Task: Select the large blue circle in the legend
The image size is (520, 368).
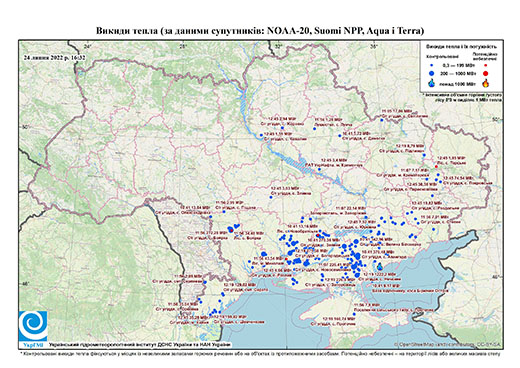Action: pyautogui.click(x=432, y=73)
